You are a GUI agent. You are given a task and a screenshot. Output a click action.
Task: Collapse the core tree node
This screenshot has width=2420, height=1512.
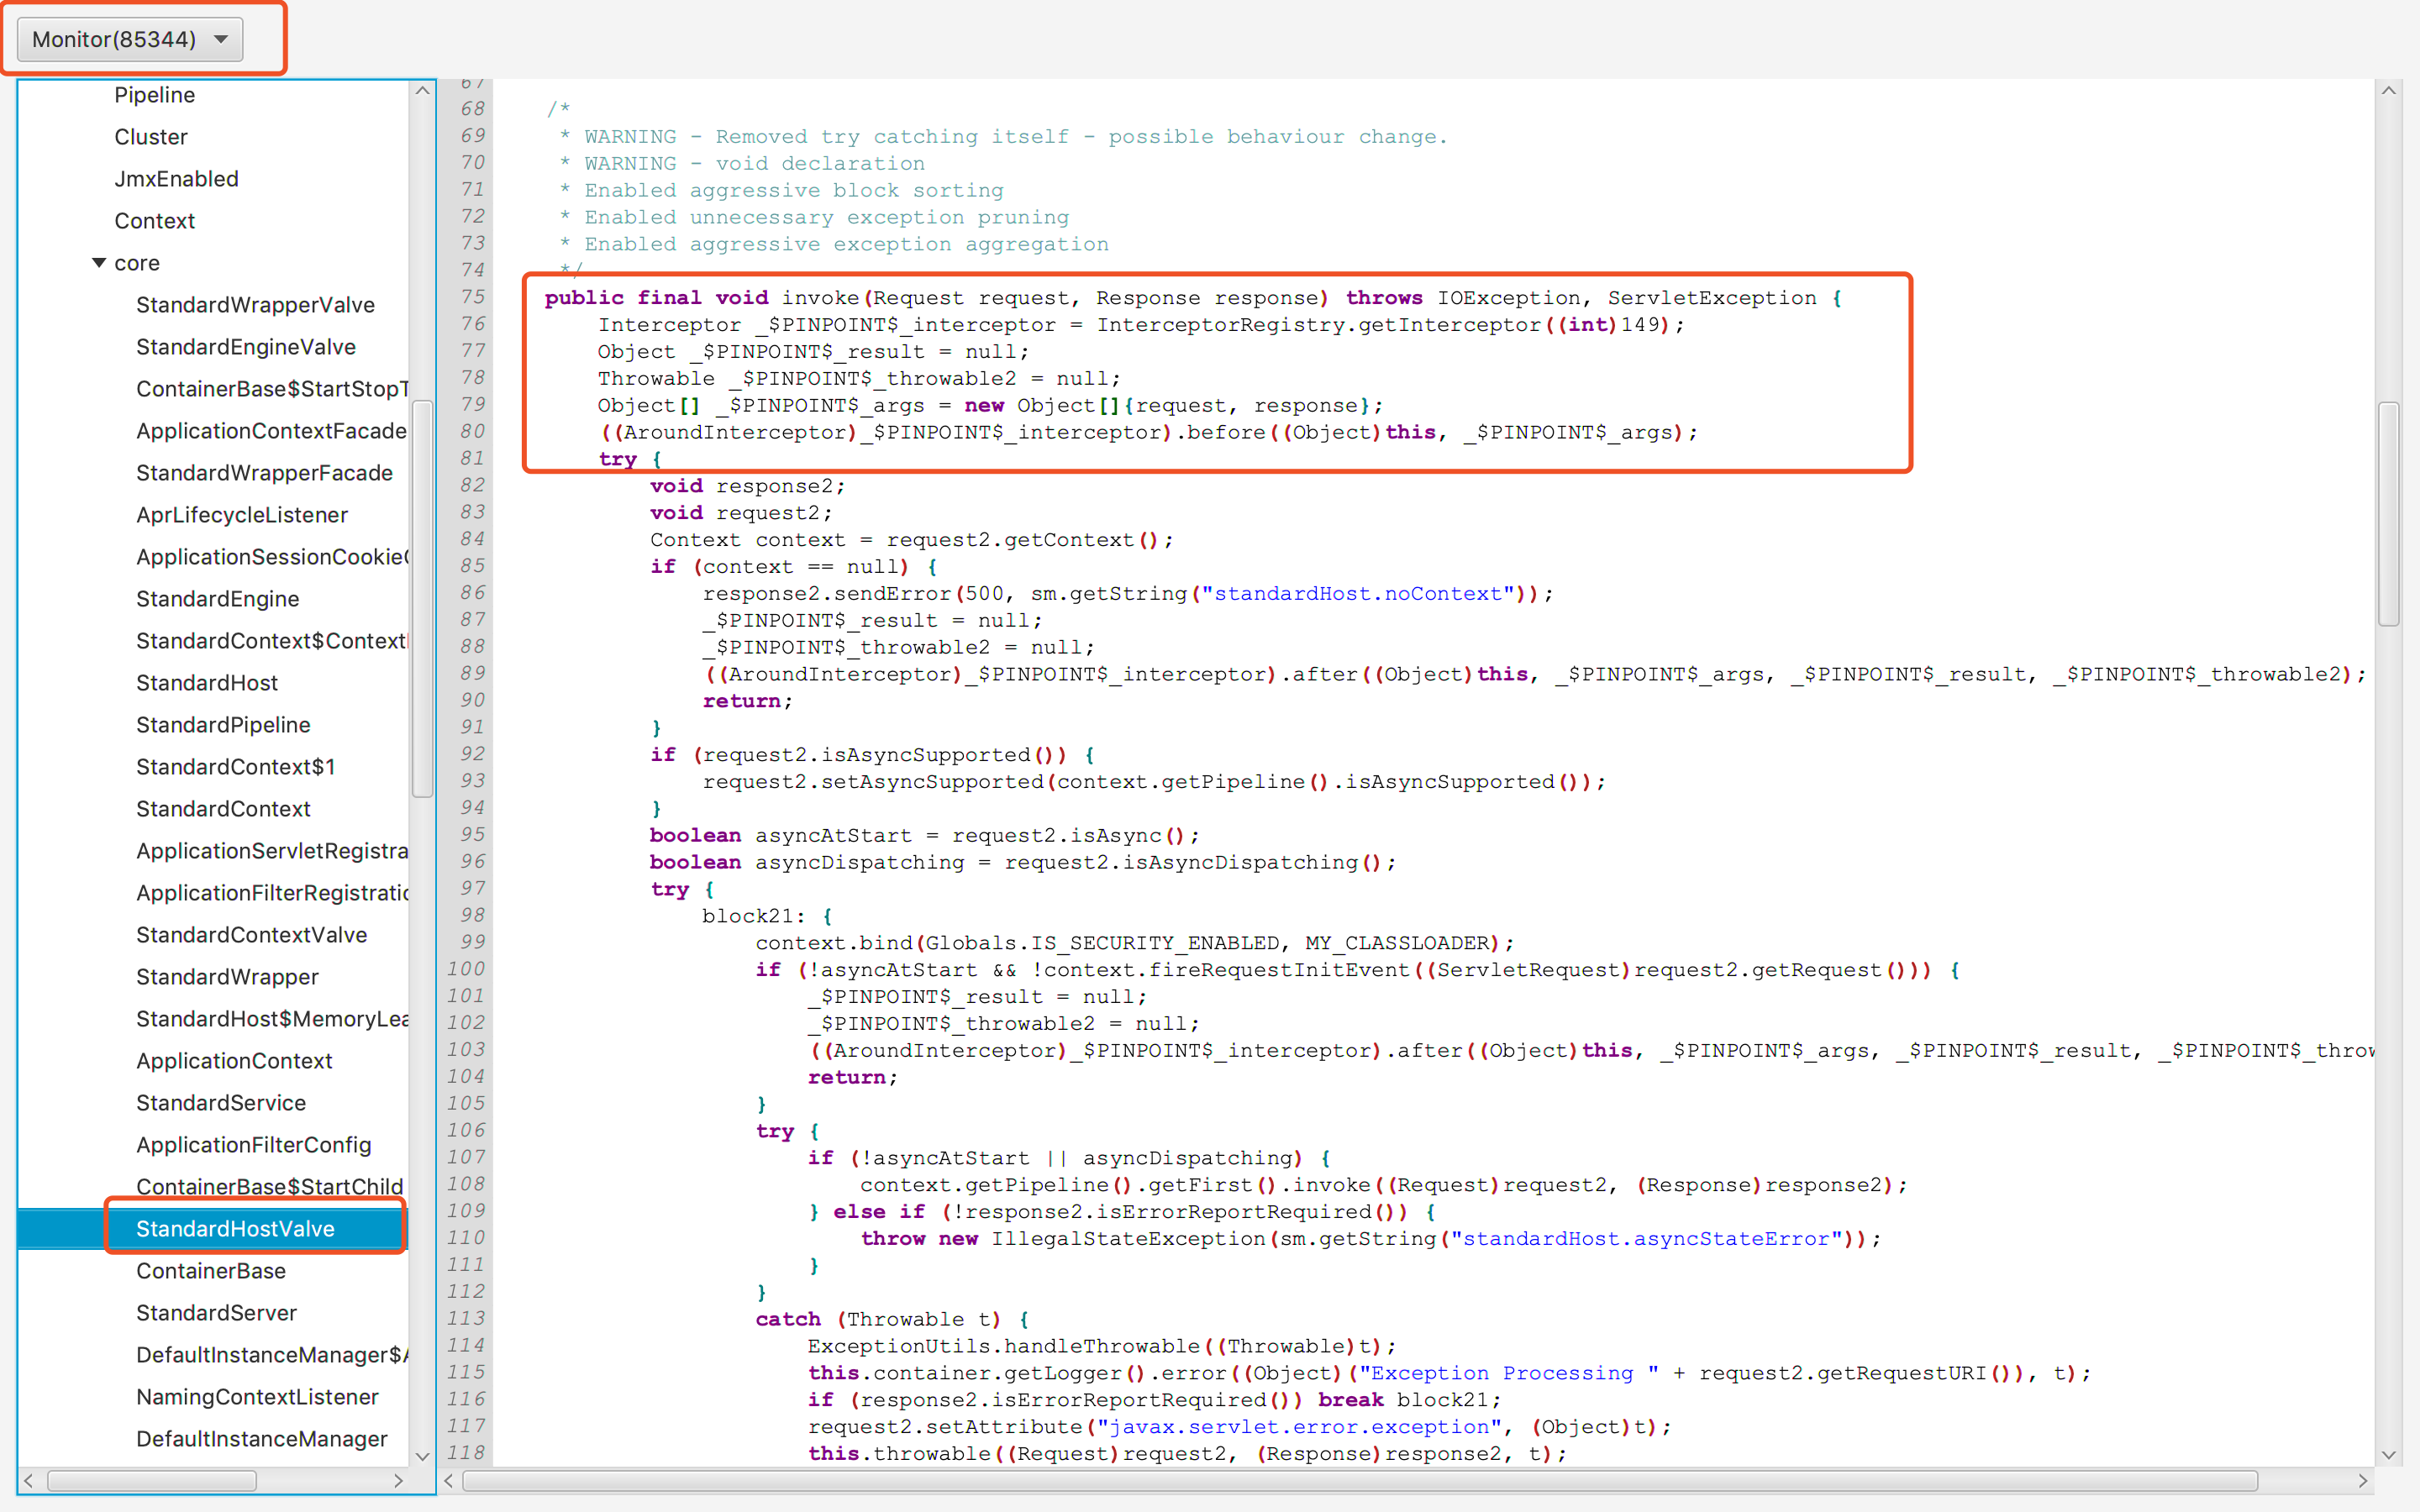[99, 263]
